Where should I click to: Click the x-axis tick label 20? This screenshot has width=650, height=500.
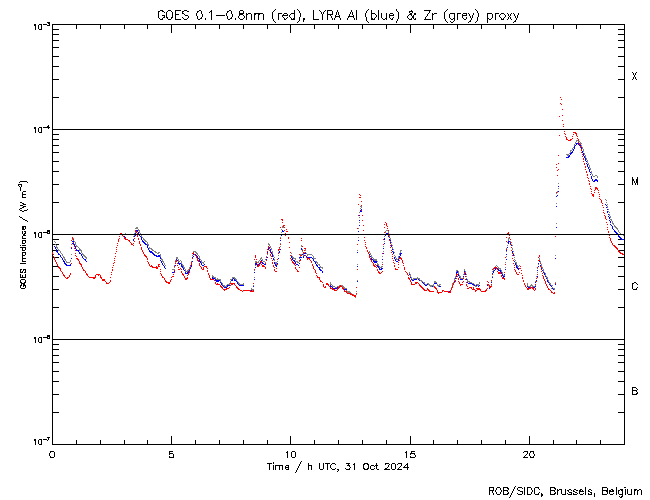[528, 453]
